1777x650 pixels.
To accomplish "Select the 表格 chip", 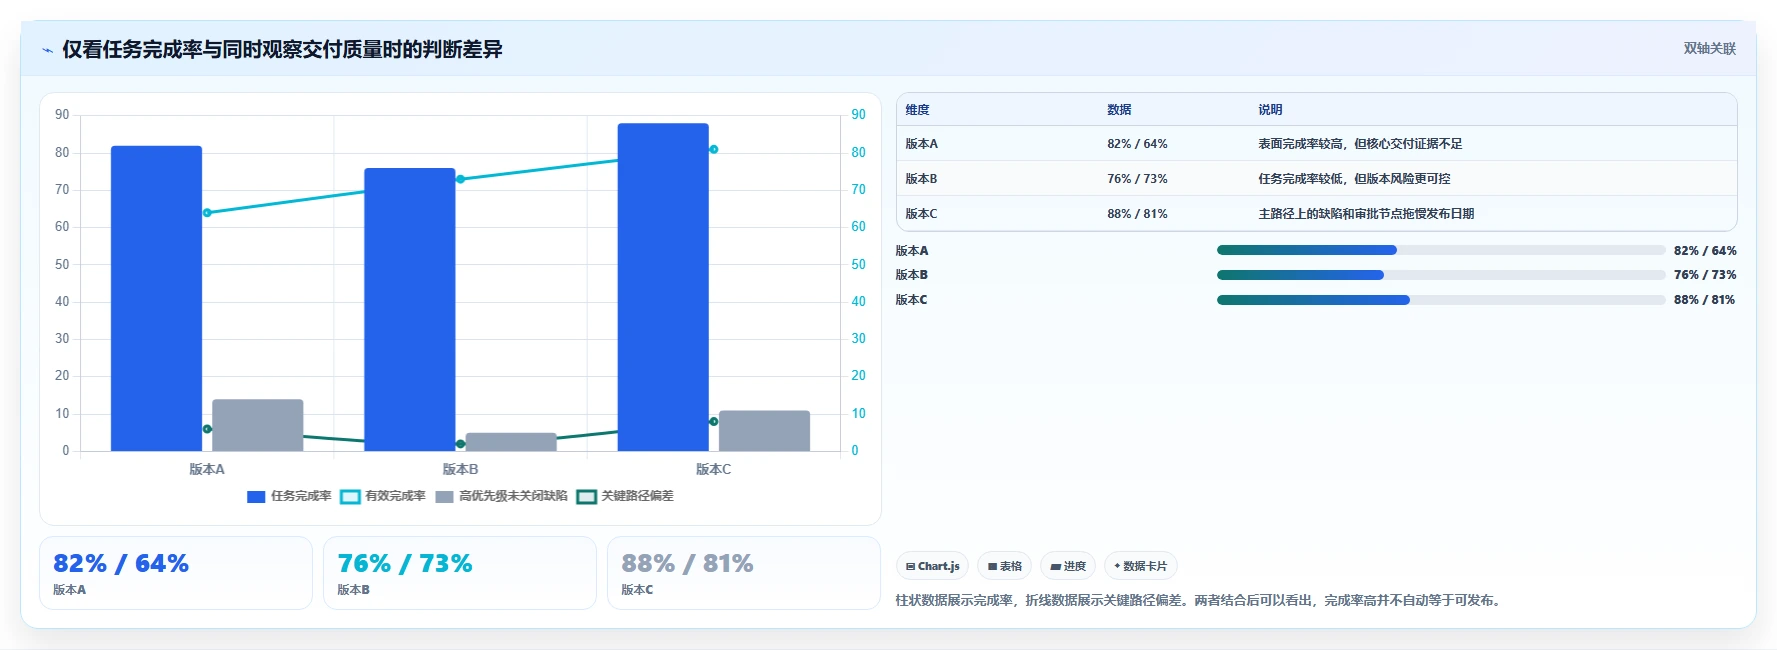I will [x=1005, y=566].
